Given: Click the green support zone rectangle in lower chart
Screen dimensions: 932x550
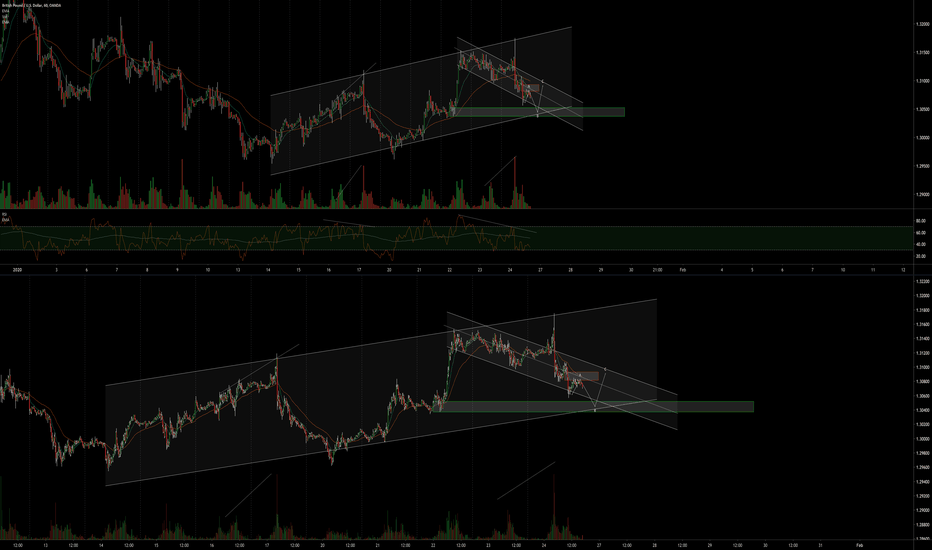Looking at the screenshot, I should point(700,406).
